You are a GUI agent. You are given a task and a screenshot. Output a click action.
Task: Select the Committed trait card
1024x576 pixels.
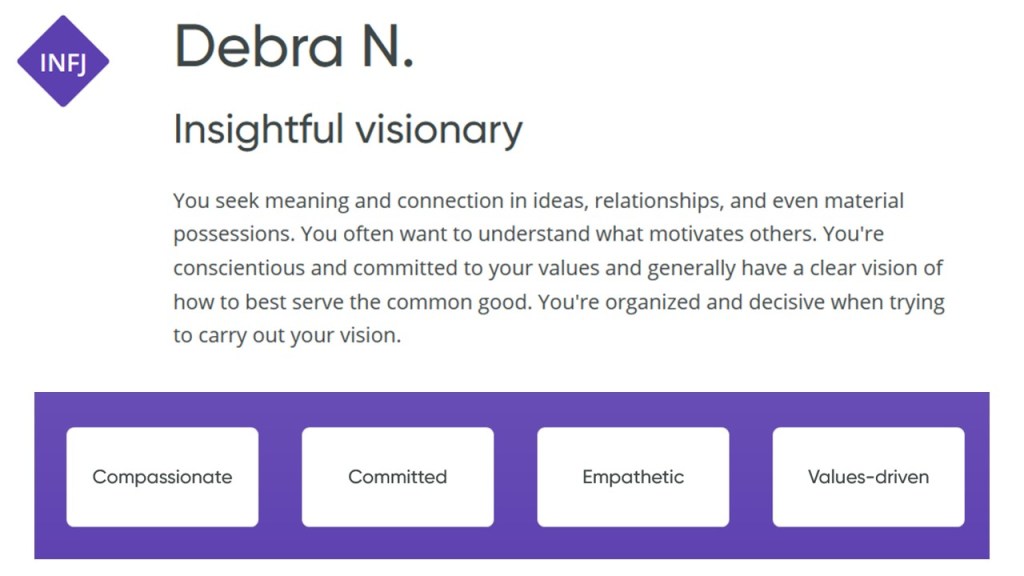point(397,477)
